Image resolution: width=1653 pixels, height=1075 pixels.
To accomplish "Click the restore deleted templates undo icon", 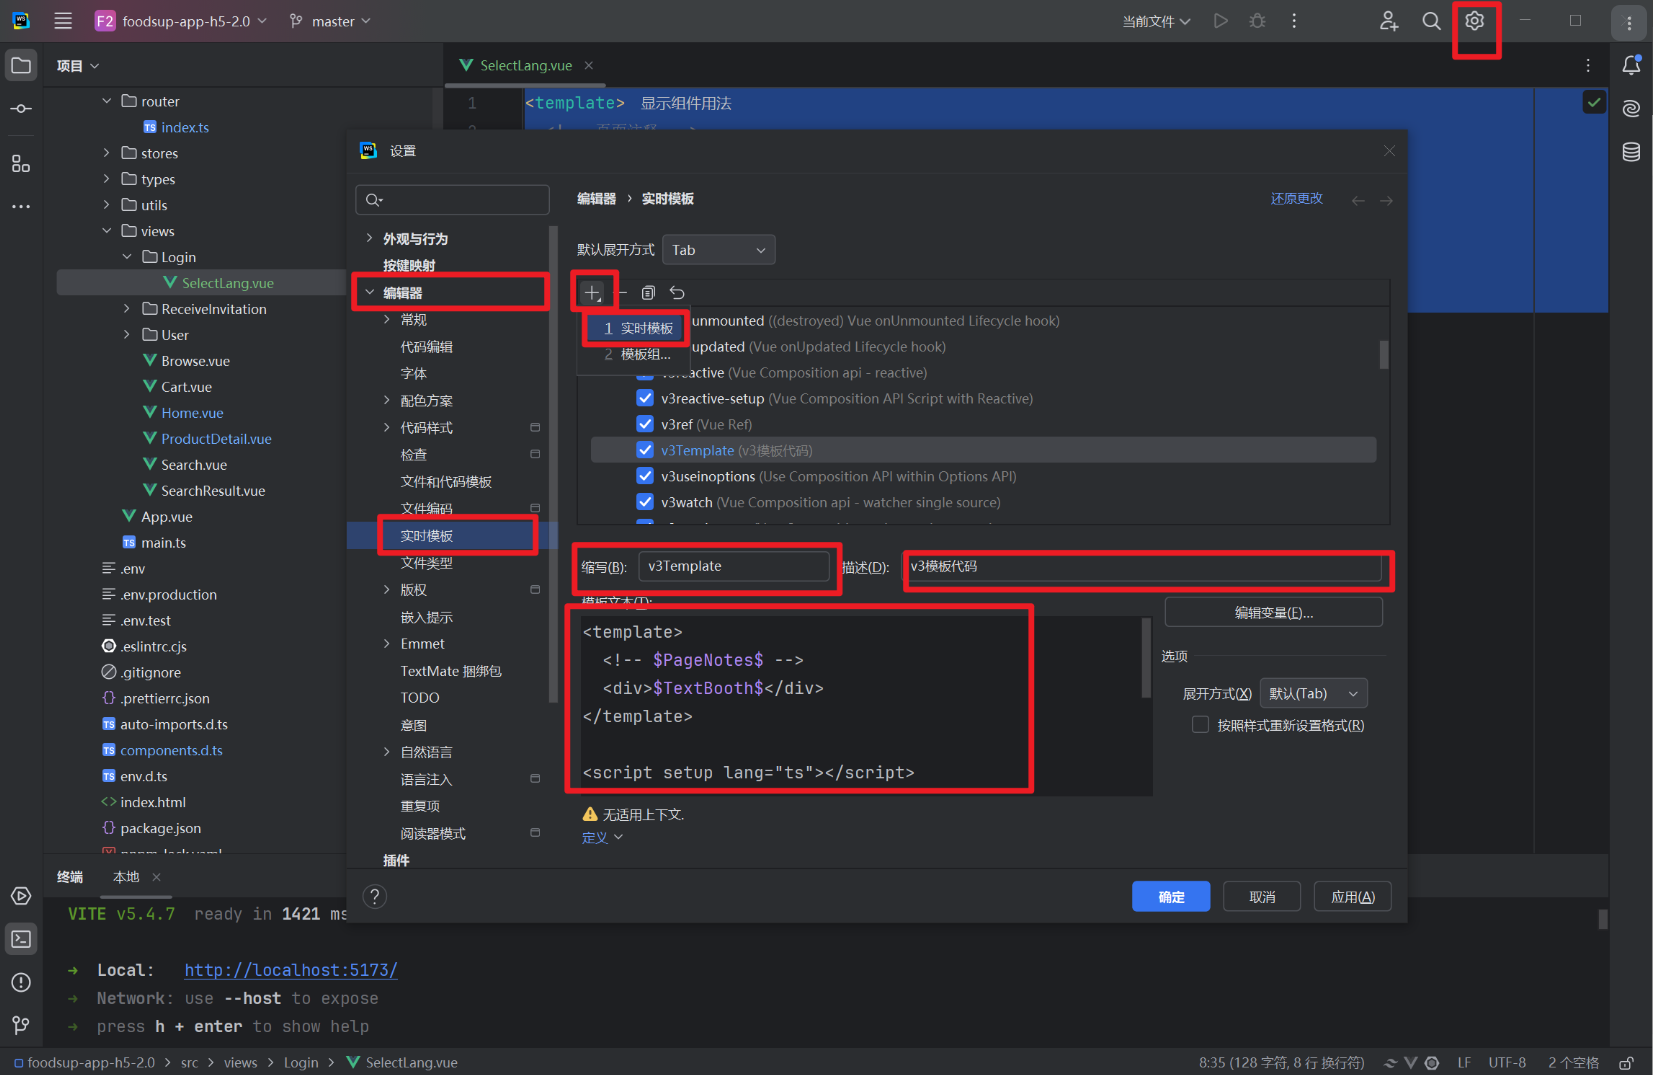I will click(677, 293).
